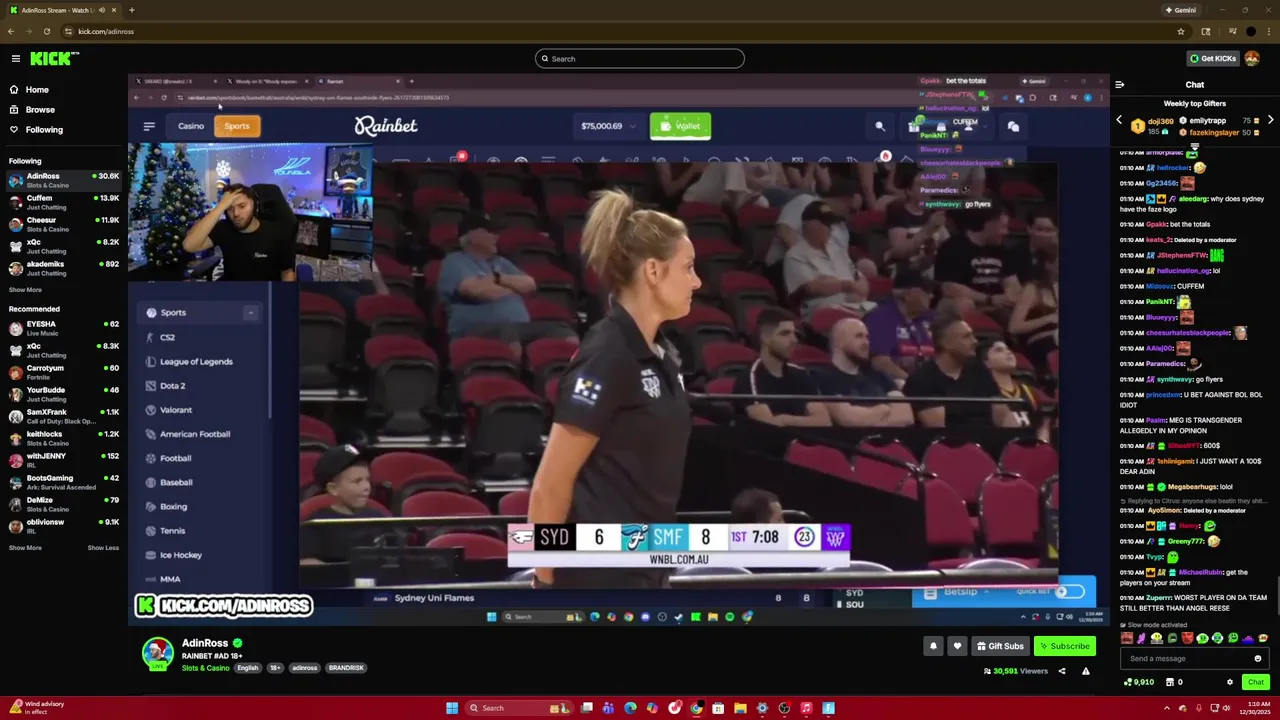Show hidden system tray icons
The width and height of the screenshot is (1280, 720).
1166,708
